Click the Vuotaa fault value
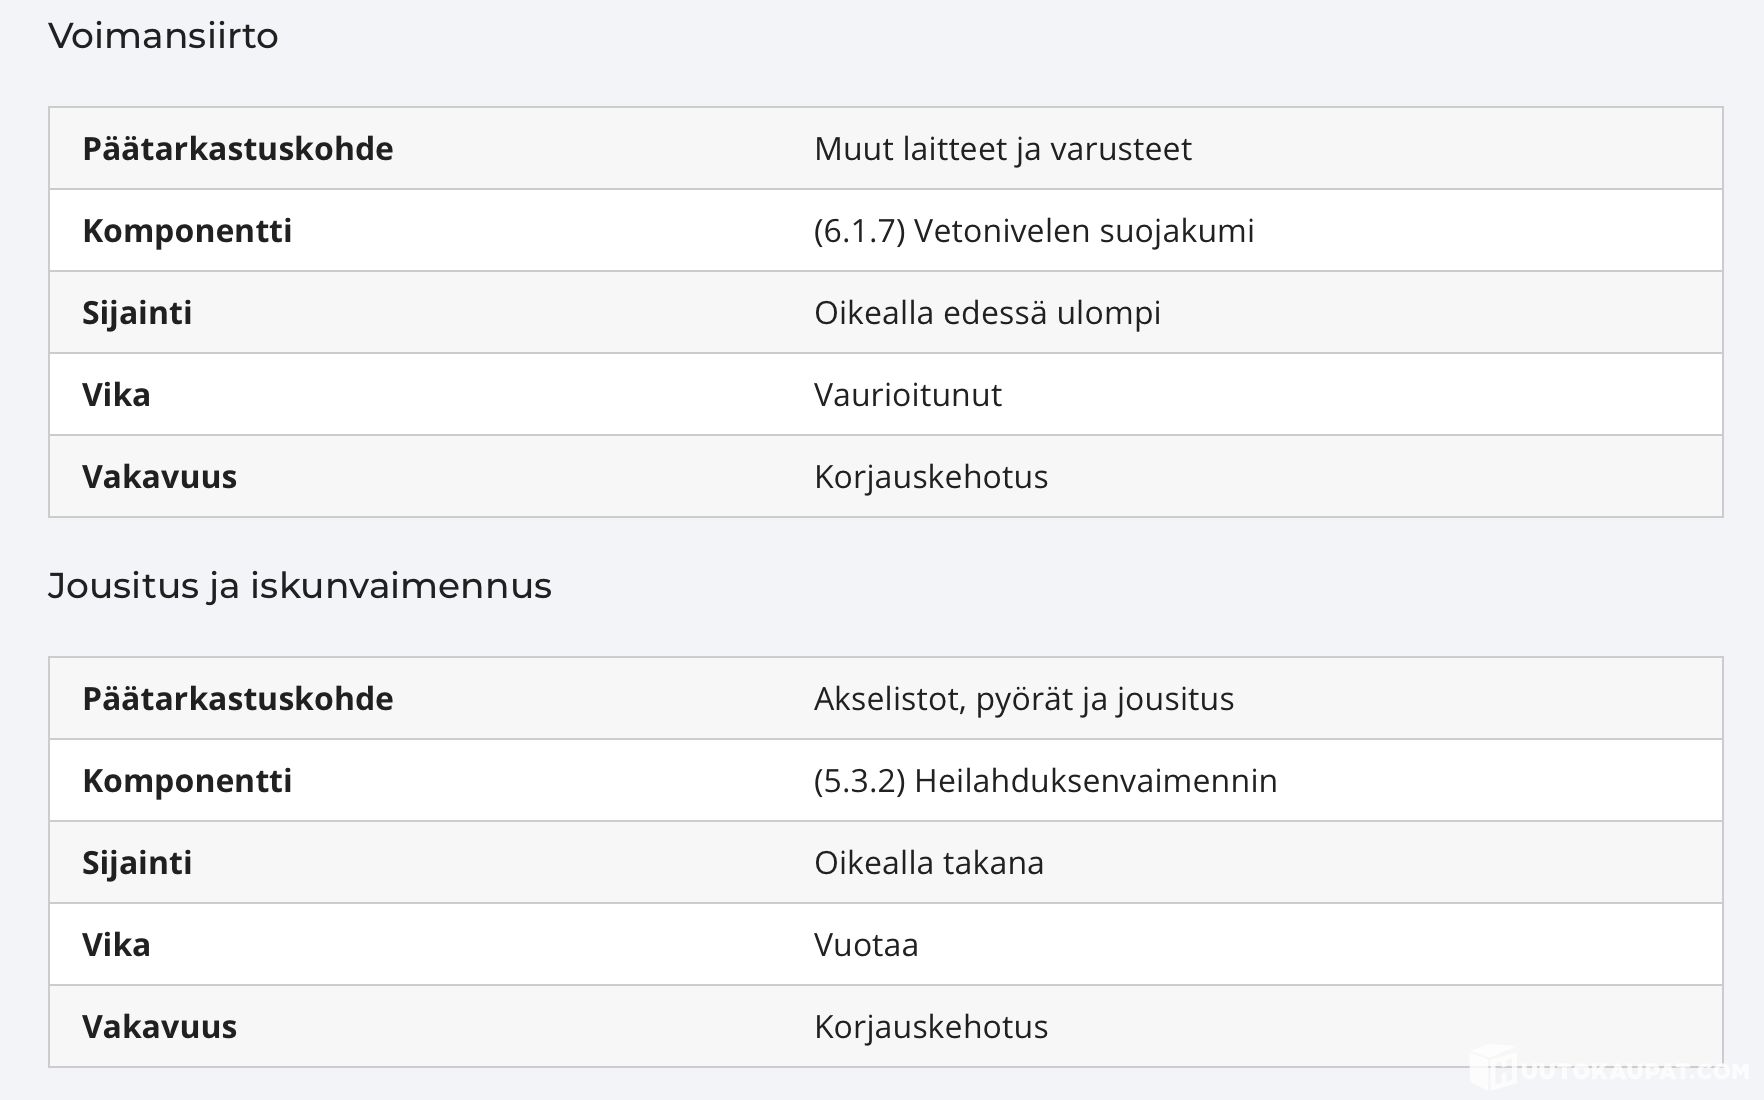Image resolution: width=1764 pixels, height=1100 pixels. pos(866,945)
